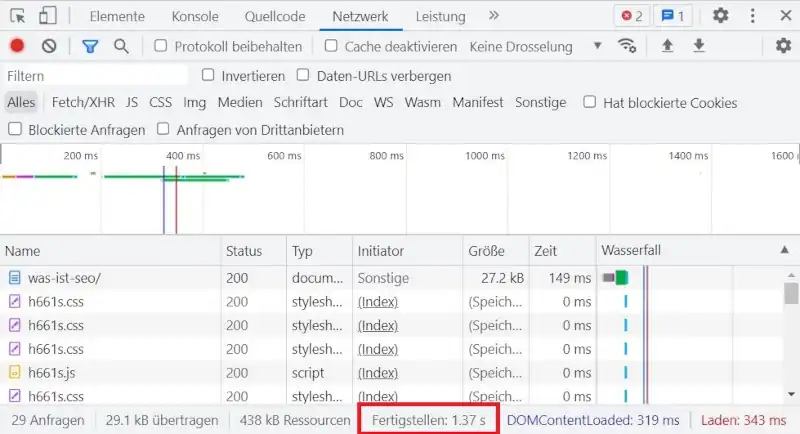Viewport: 800px width, 434px height.
Task: Switch to the Konsole tab
Action: point(195,16)
